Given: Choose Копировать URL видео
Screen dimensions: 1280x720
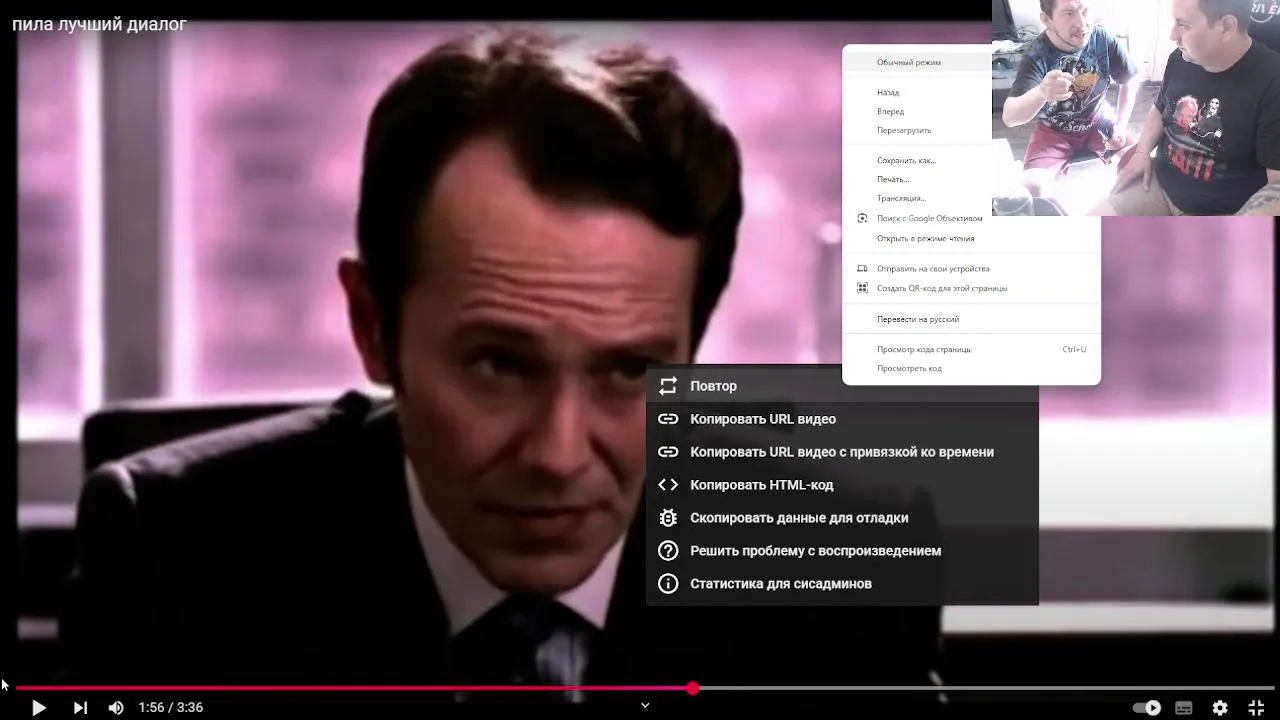Looking at the screenshot, I should point(842,419).
